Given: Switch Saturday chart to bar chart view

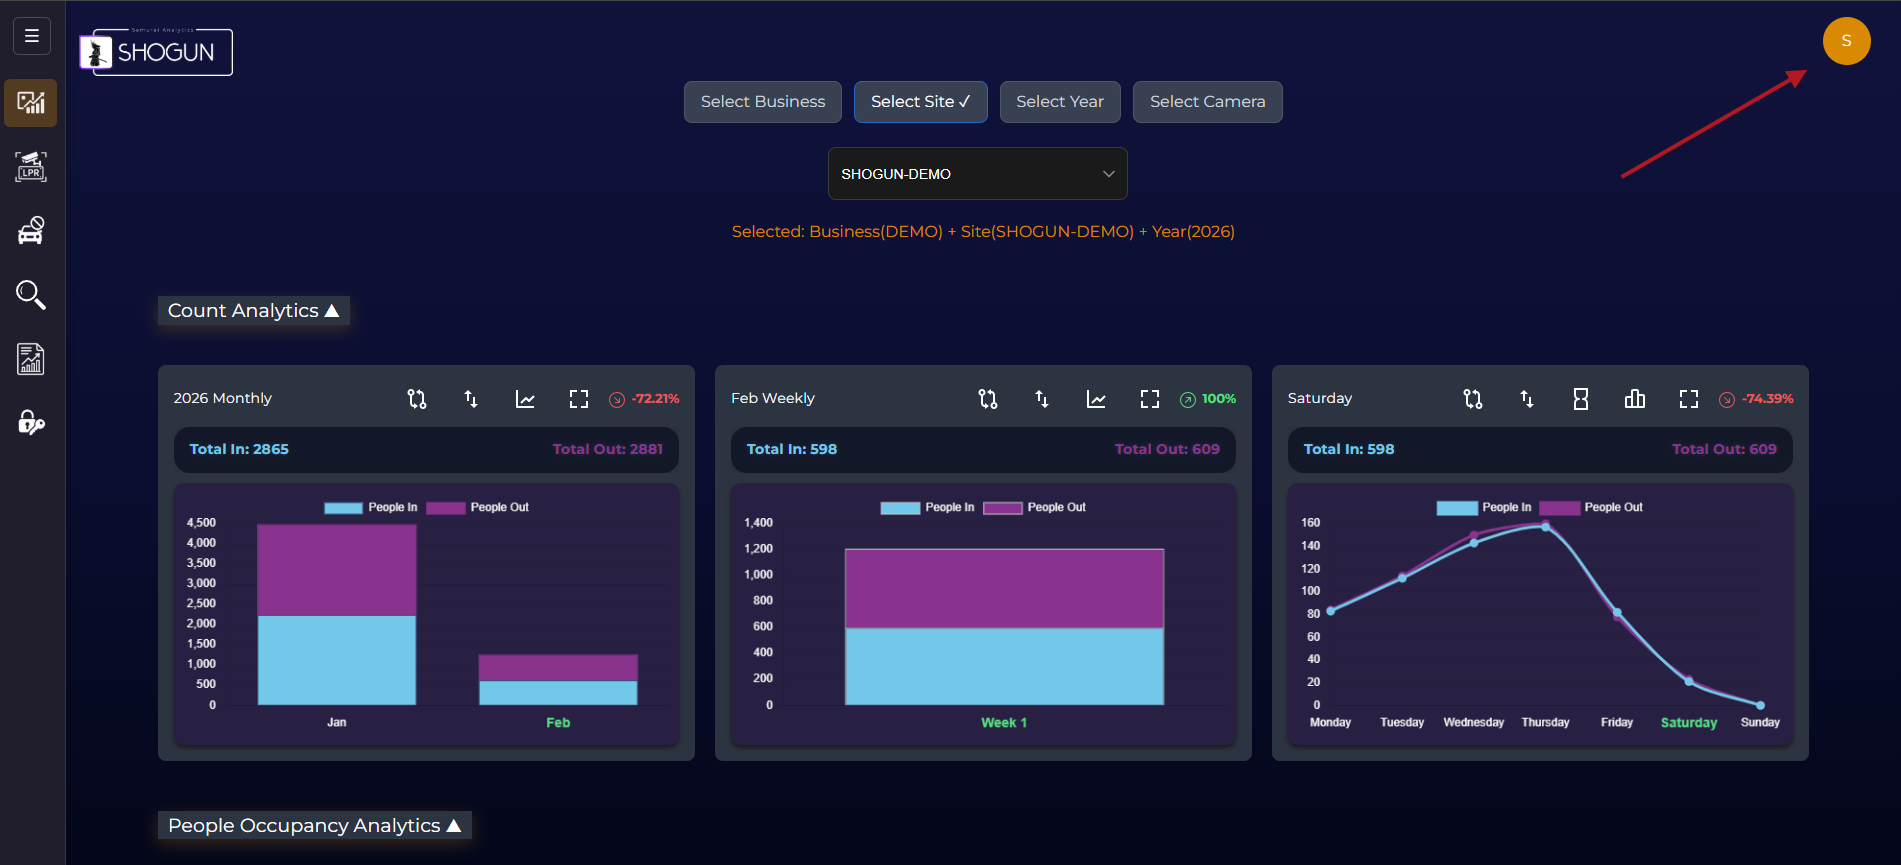Looking at the screenshot, I should click(x=1634, y=399).
